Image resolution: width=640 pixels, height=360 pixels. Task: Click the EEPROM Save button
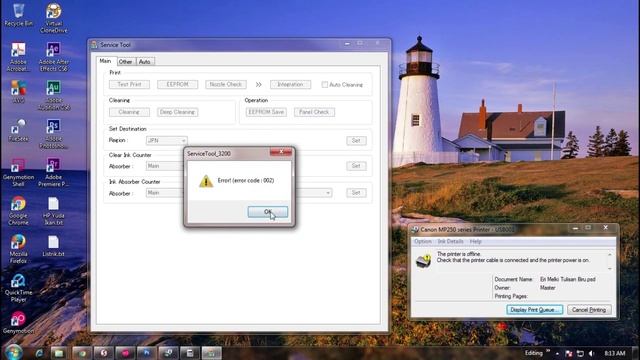tap(266, 112)
